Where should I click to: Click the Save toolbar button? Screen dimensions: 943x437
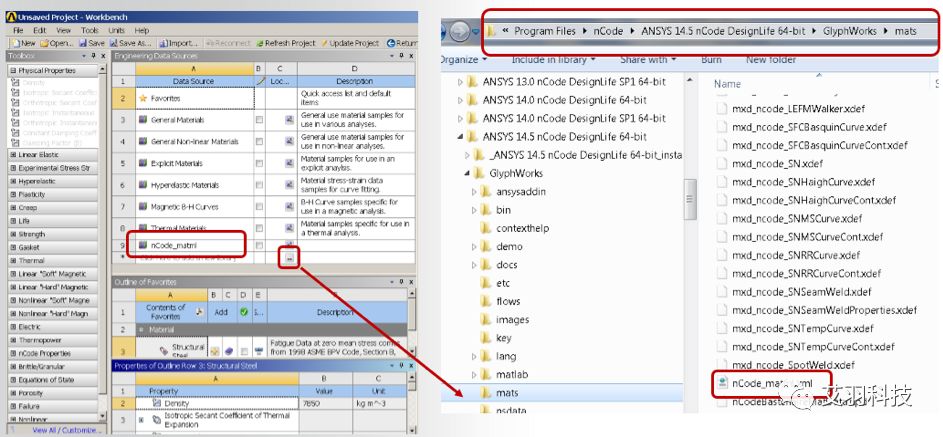coord(92,43)
